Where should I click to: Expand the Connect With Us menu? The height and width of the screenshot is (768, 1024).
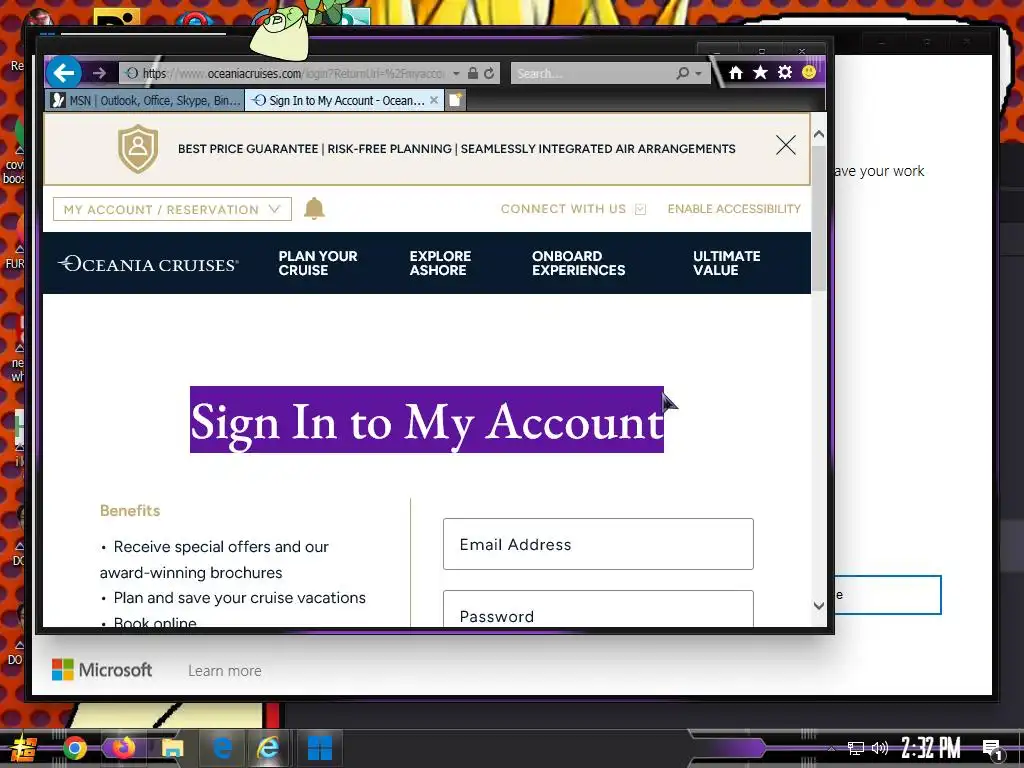click(573, 209)
